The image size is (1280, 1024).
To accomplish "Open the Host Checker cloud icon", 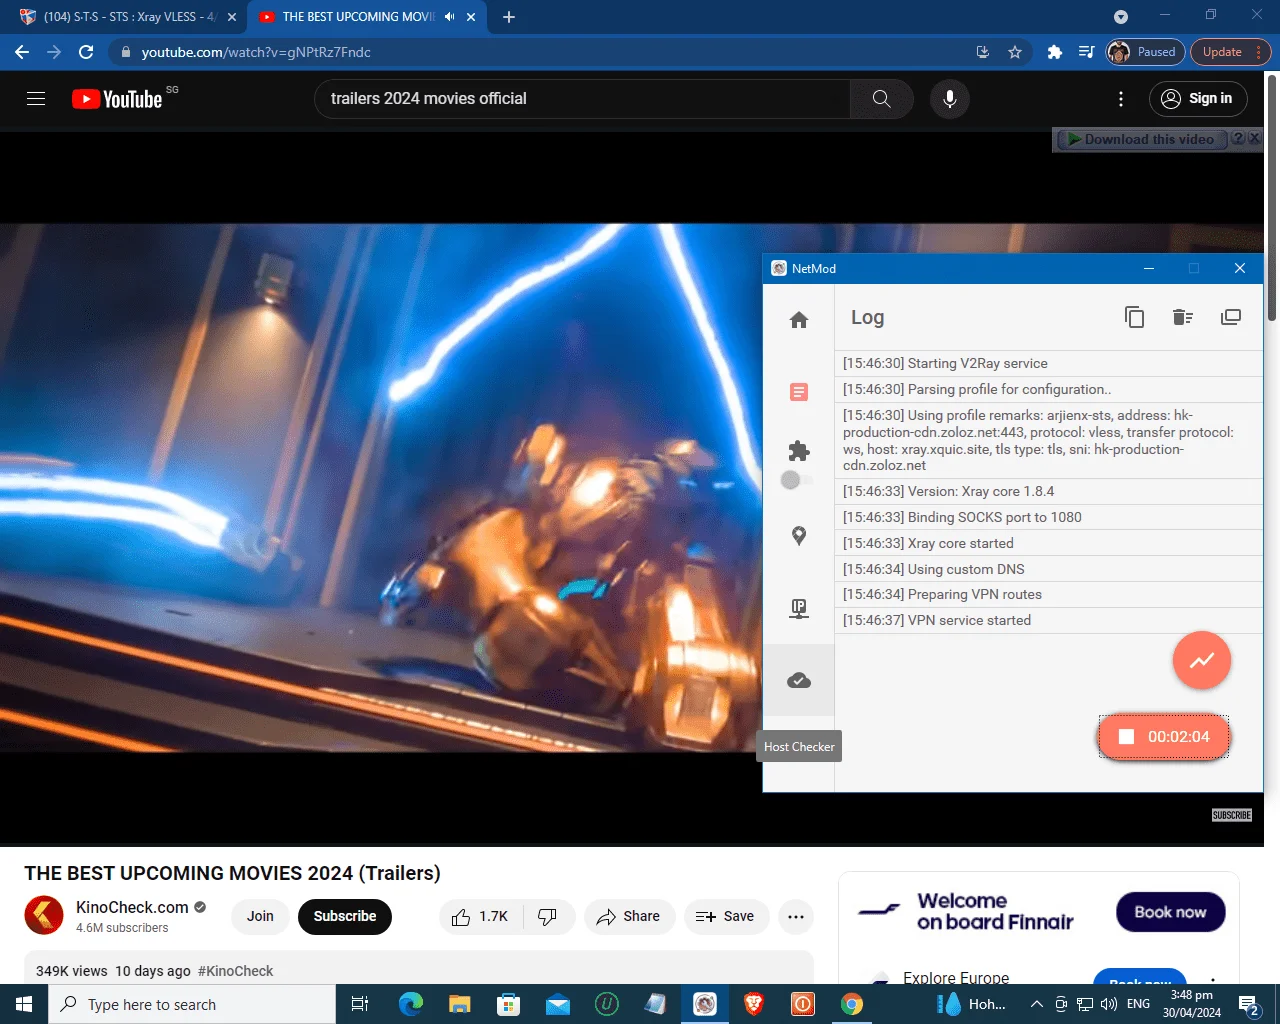I will click(x=799, y=681).
